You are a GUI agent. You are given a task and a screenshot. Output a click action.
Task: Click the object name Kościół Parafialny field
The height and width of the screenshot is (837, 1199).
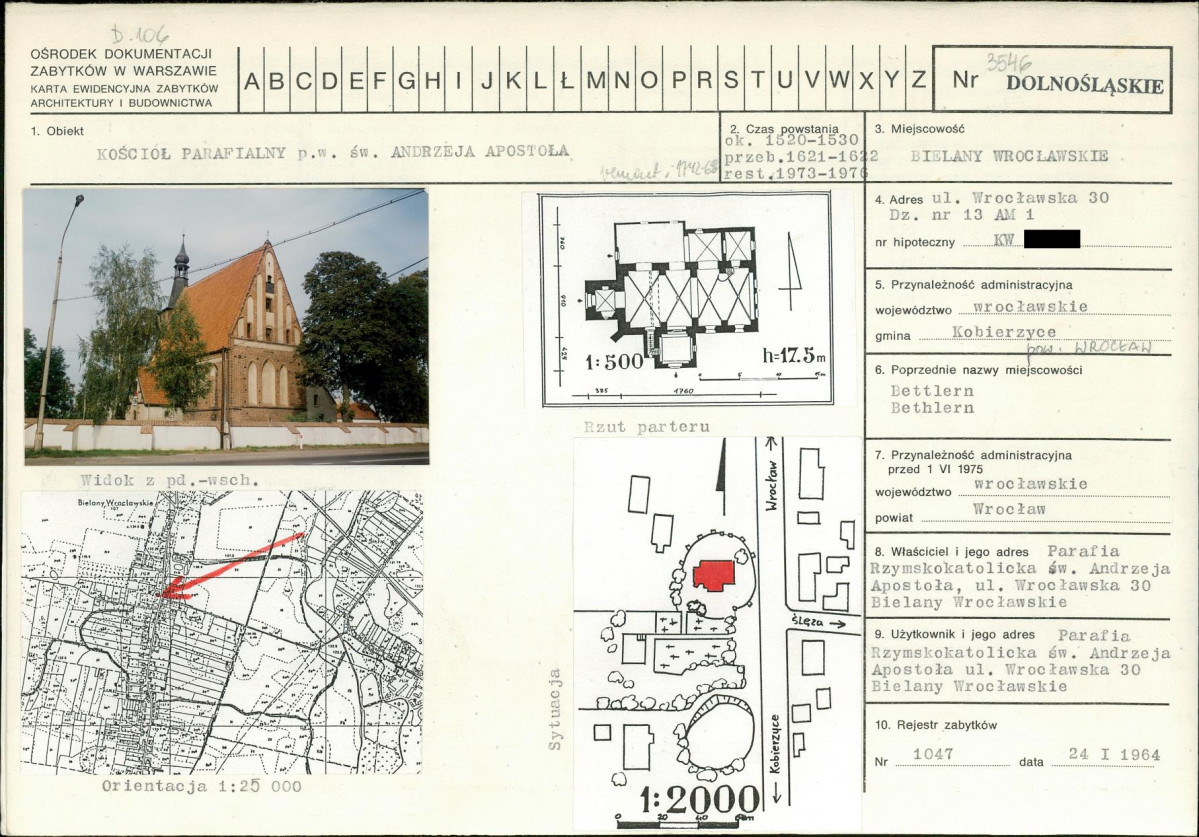[x=333, y=152]
